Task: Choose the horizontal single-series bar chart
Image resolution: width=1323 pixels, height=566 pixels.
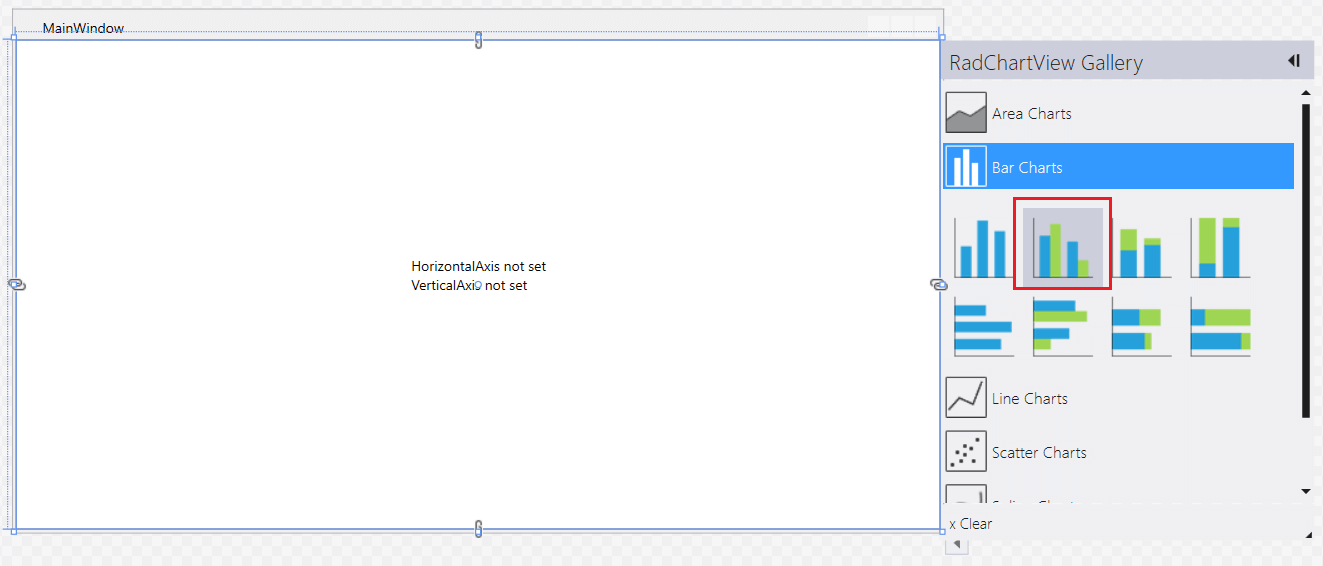Action: (985, 326)
